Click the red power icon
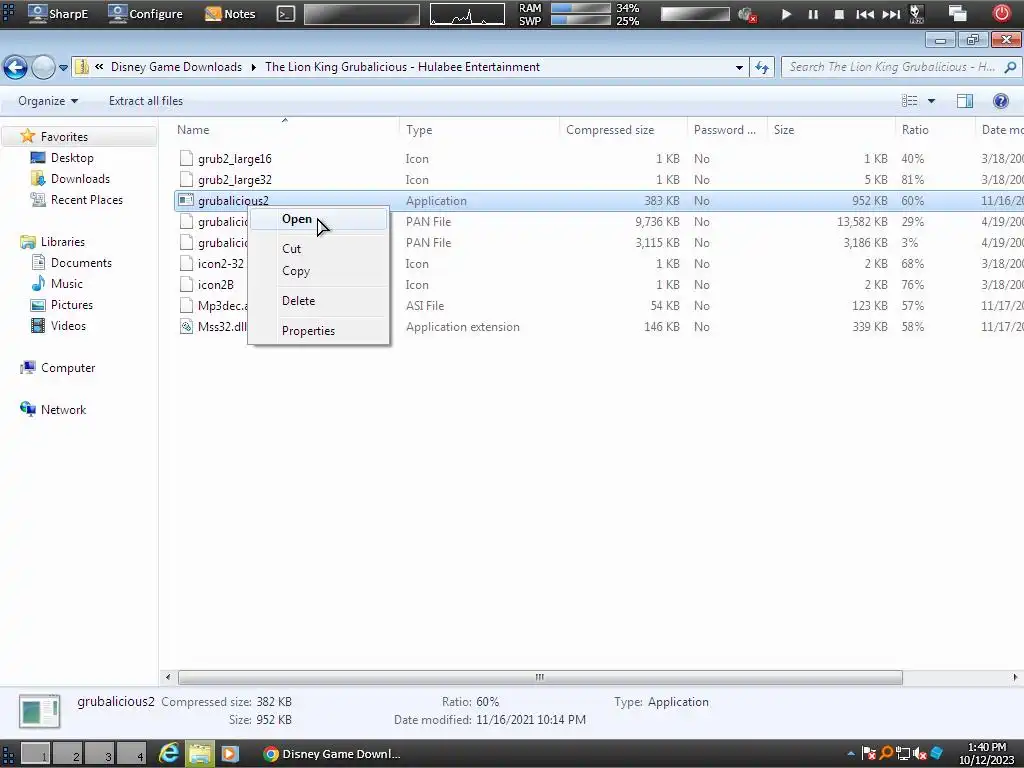 coord(1001,14)
